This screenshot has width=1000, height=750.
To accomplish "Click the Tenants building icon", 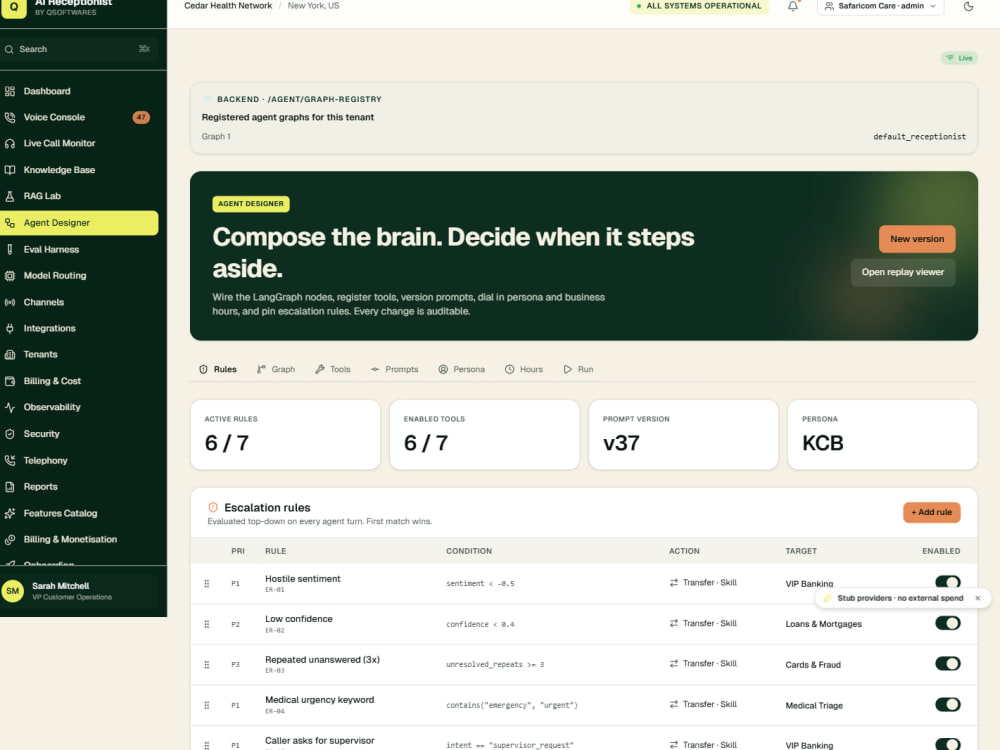I will (10, 355).
